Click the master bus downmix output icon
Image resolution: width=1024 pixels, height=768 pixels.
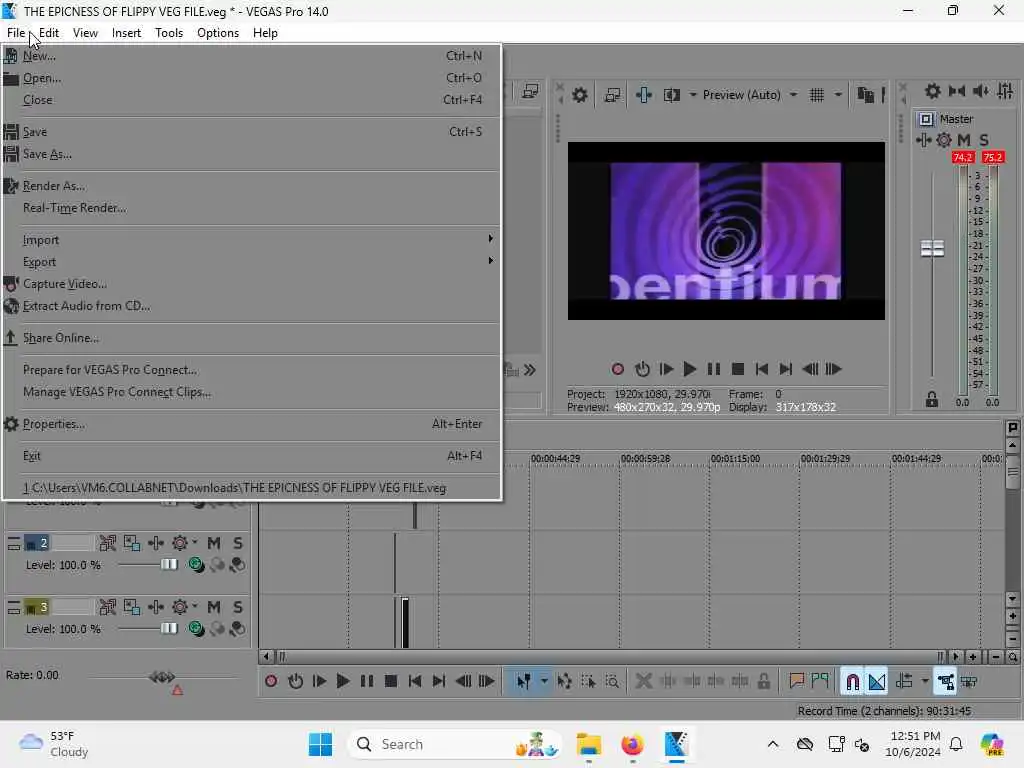click(957, 91)
